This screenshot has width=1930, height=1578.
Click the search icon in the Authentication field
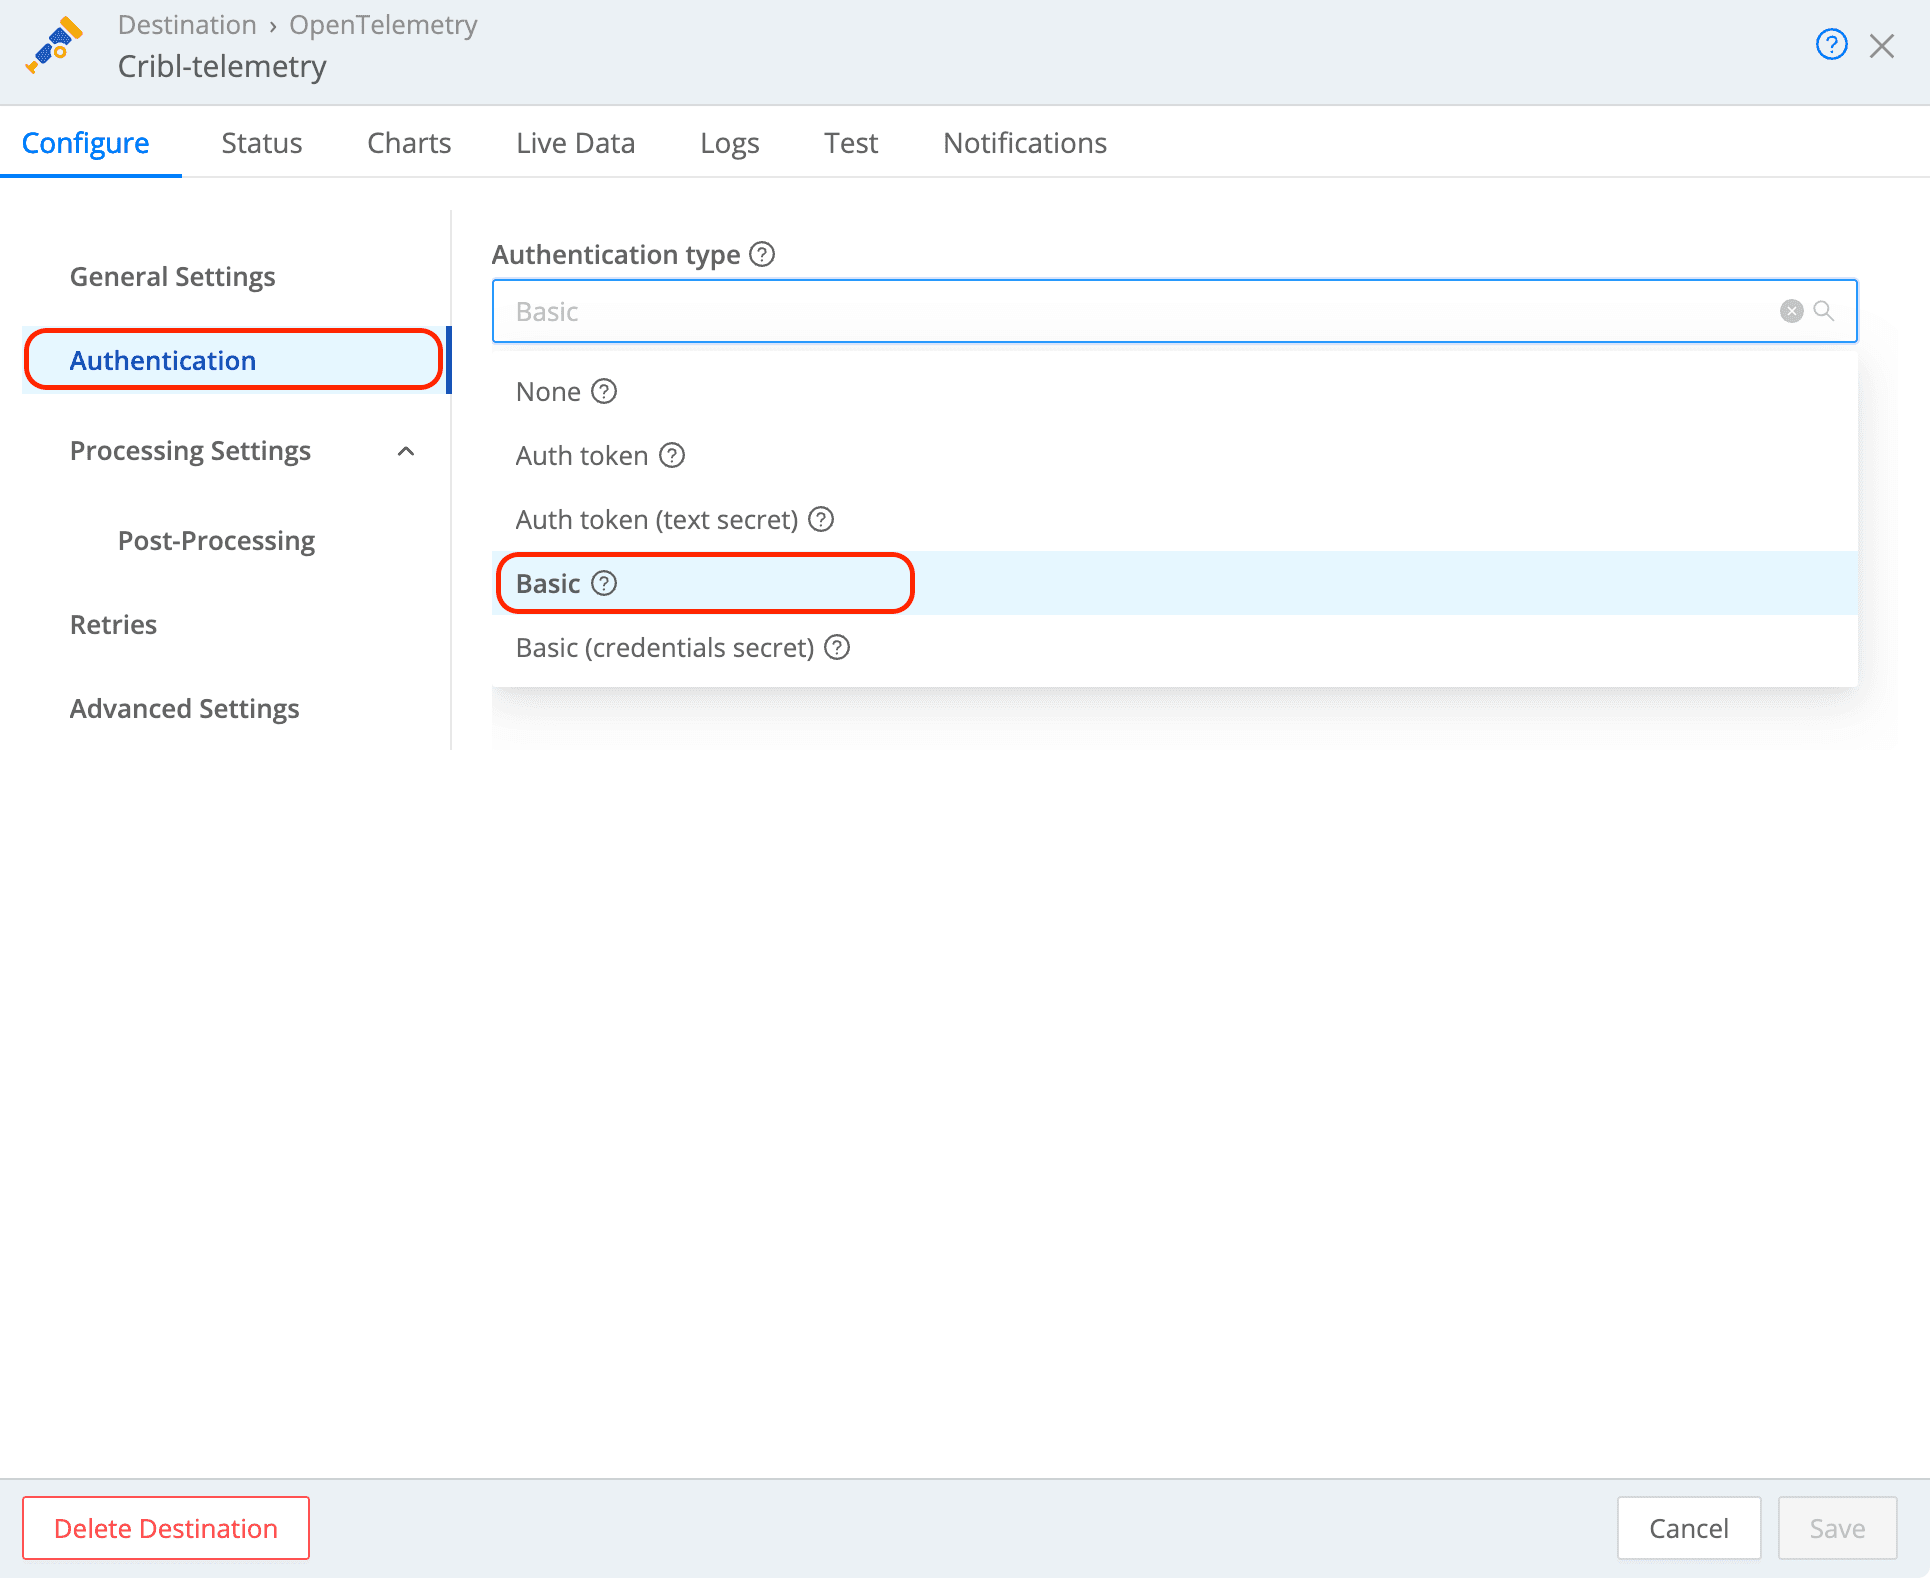1824,311
